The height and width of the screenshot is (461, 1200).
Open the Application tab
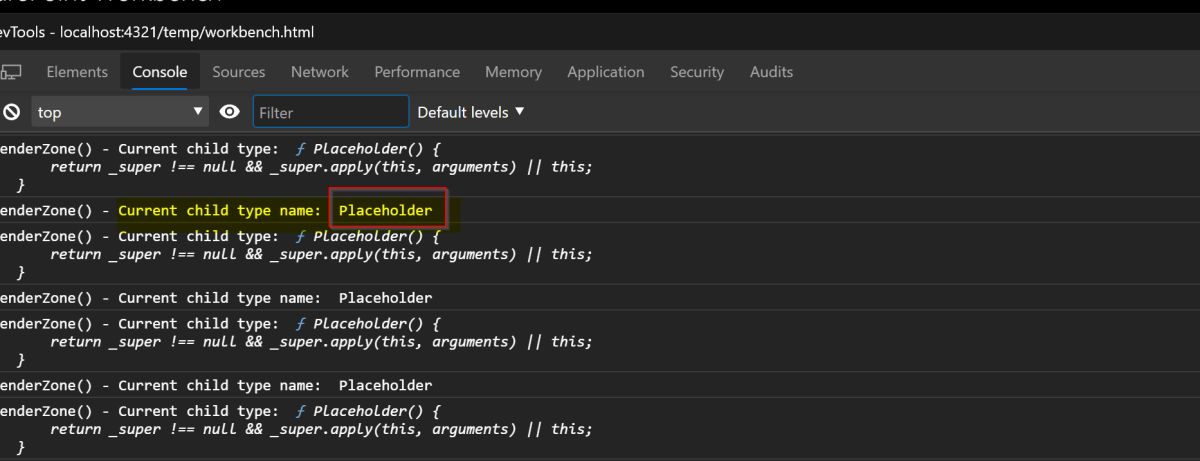coord(606,72)
